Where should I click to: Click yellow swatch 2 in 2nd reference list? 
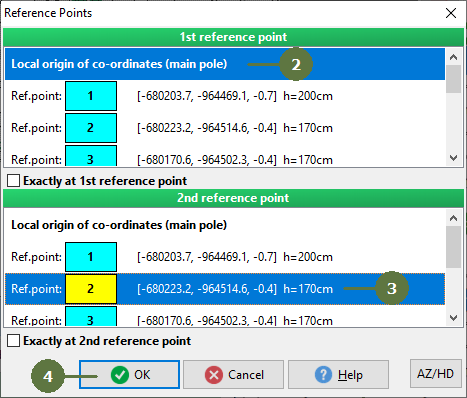click(91, 289)
